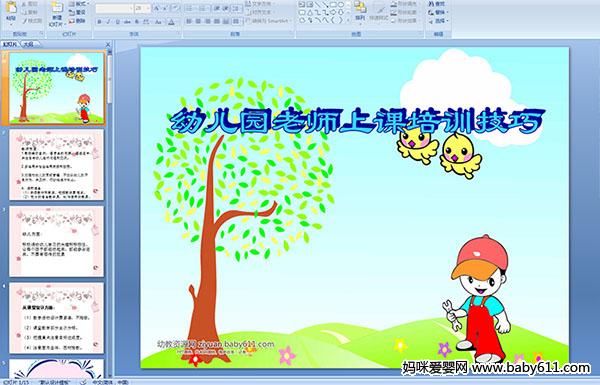
Task: Expand the slide Layout dropdown
Action: [x=78, y=4]
